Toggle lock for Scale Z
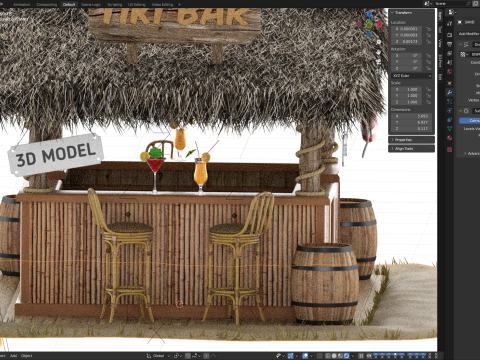 click(428, 102)
